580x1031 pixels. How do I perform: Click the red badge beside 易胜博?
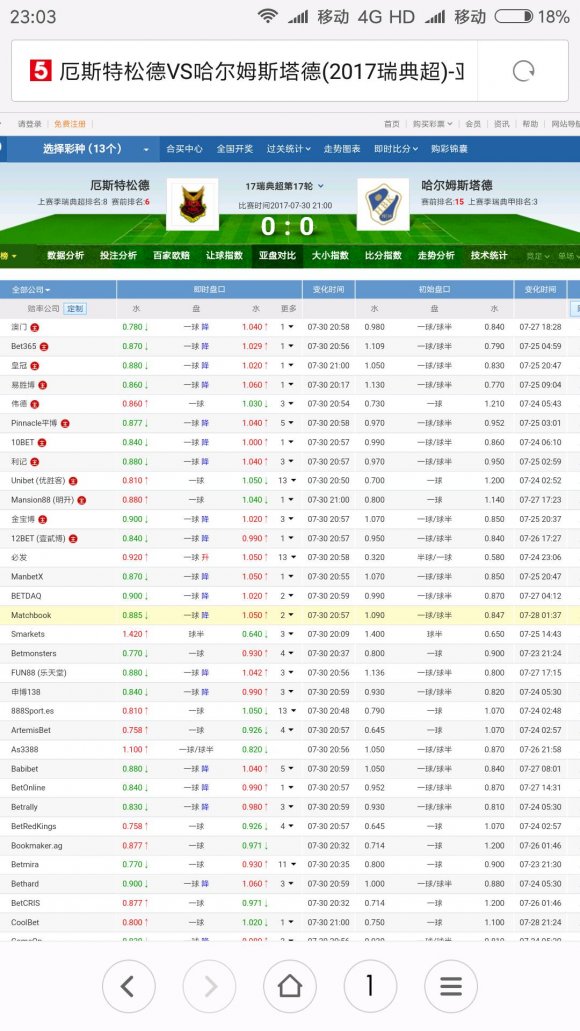(x=43, y=385)
